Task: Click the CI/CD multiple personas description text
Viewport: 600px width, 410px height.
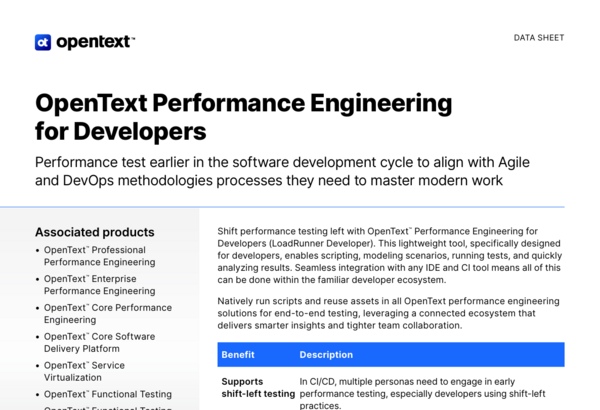Action: (422, 393)
